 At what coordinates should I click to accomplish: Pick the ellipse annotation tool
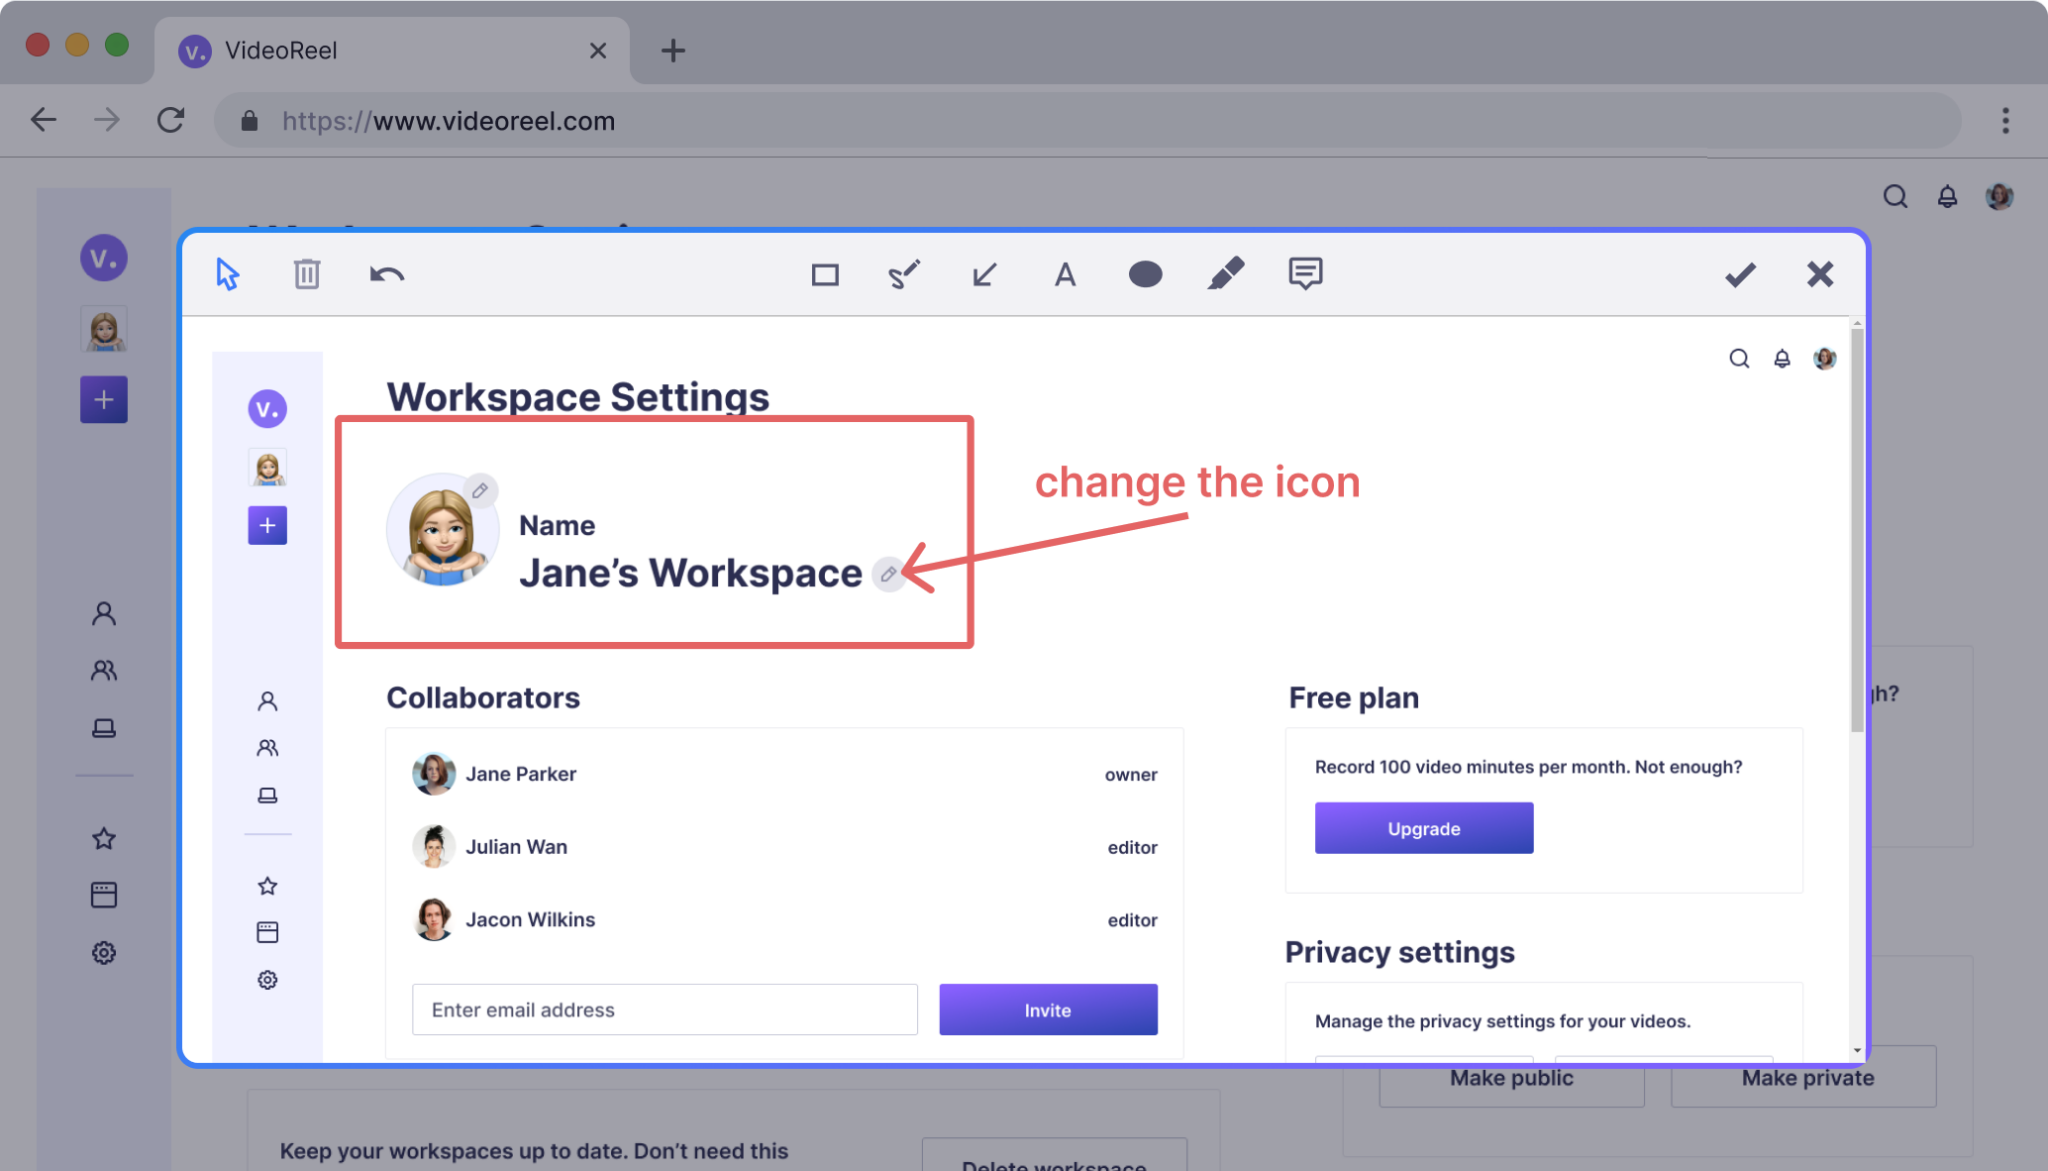click(1144, 274)
